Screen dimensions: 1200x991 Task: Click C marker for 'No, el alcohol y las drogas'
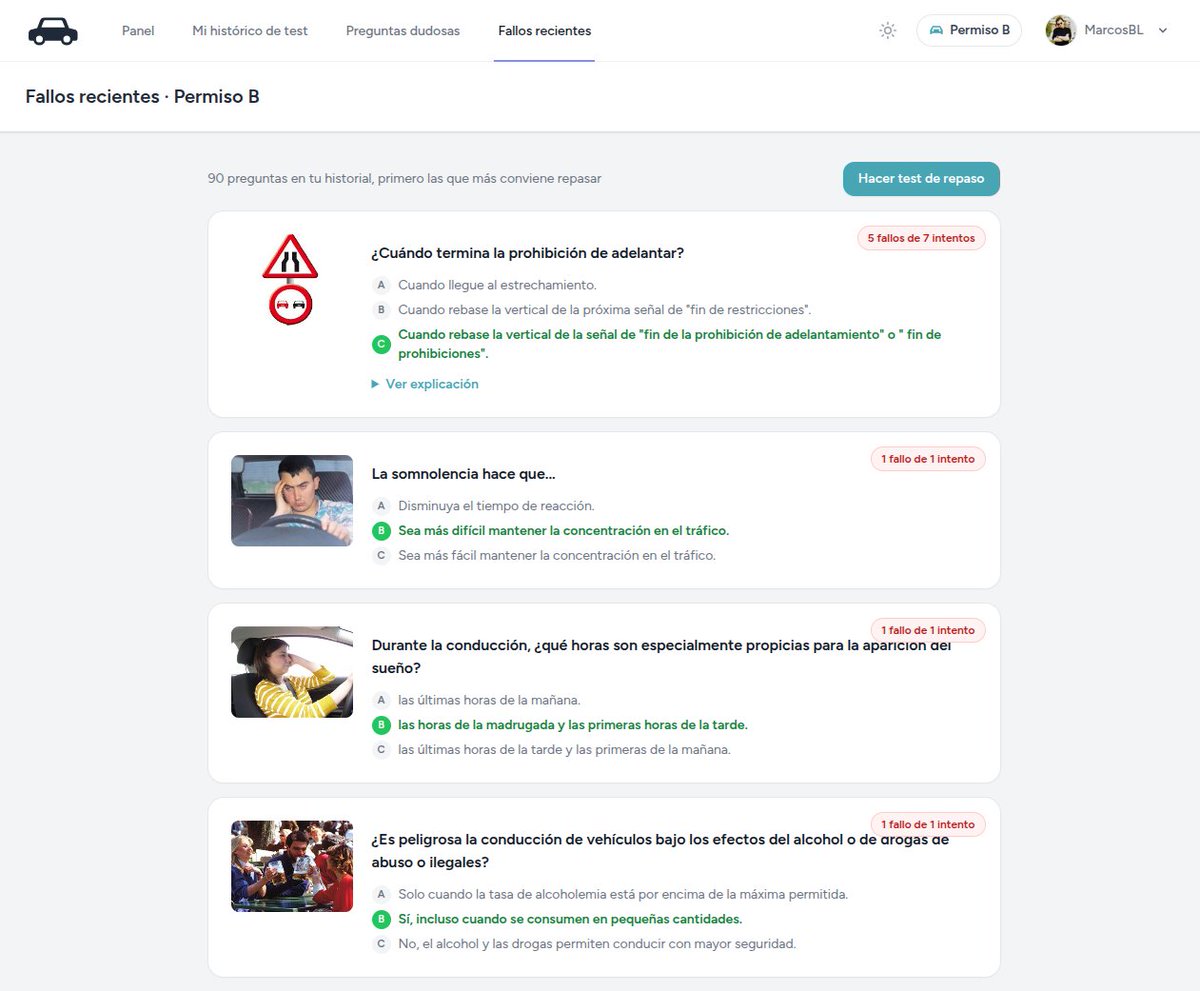(381, 943)
